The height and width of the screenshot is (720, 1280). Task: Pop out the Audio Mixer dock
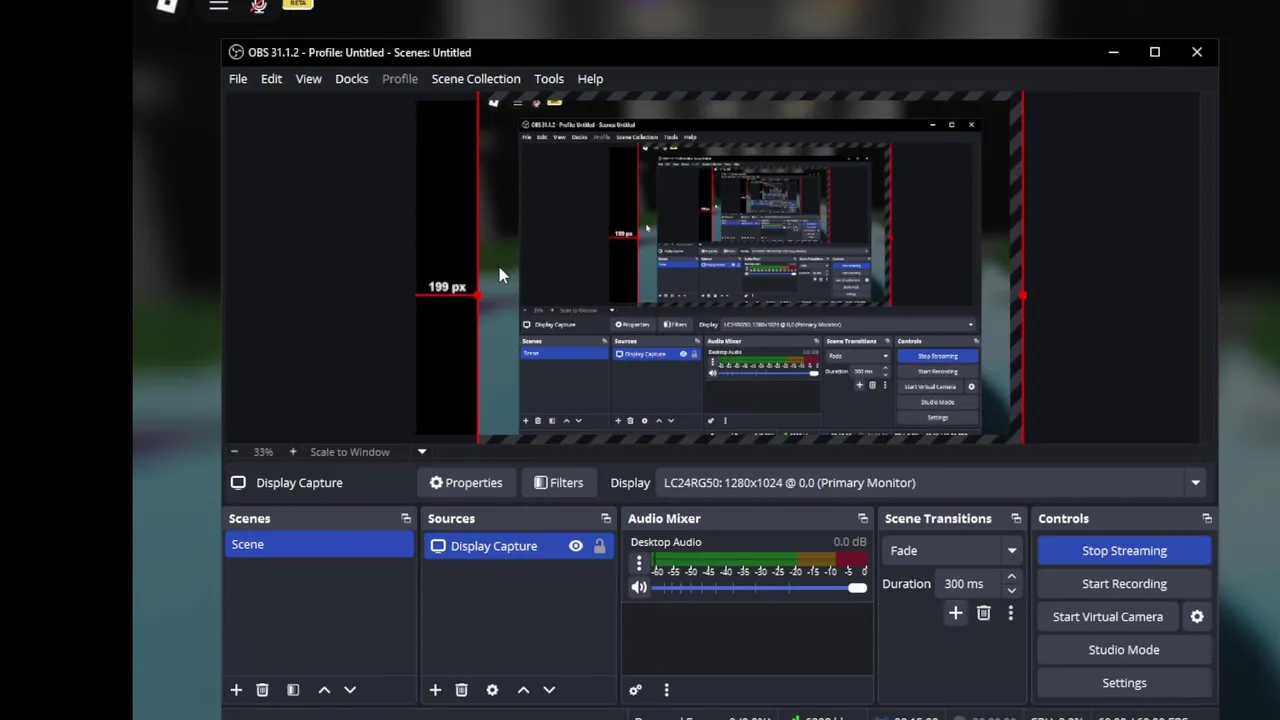pos(862,519)
